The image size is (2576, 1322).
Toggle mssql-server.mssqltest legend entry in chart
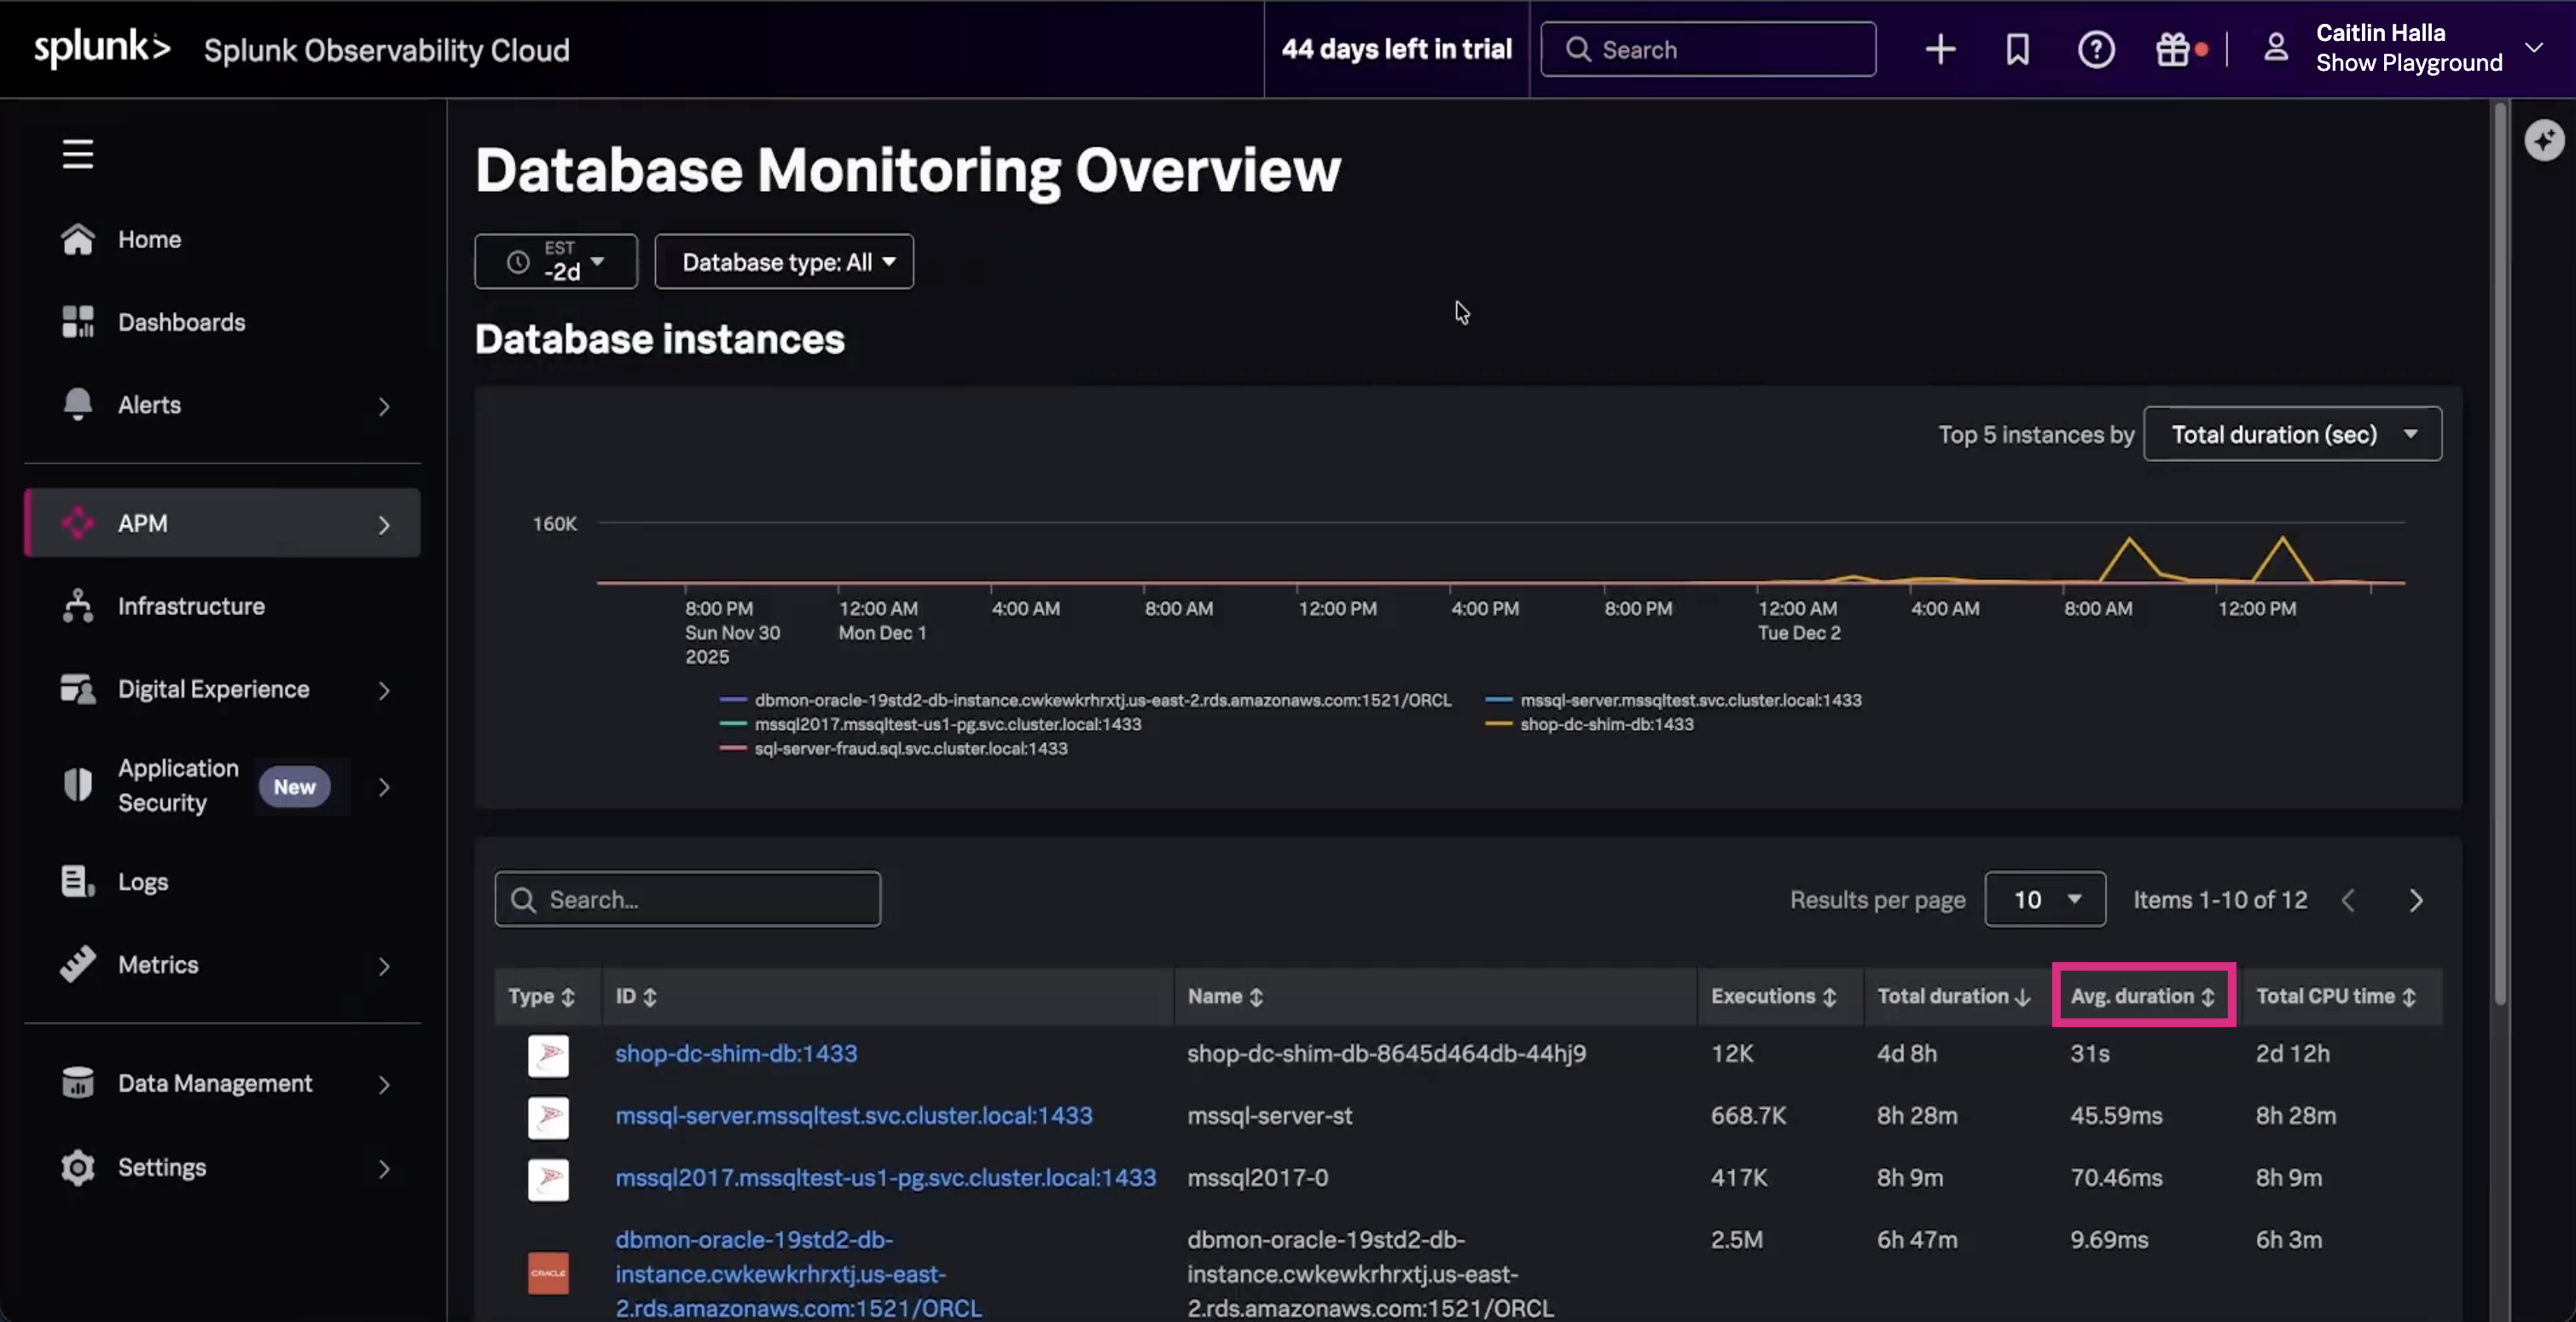click(x=1674, y=700)
